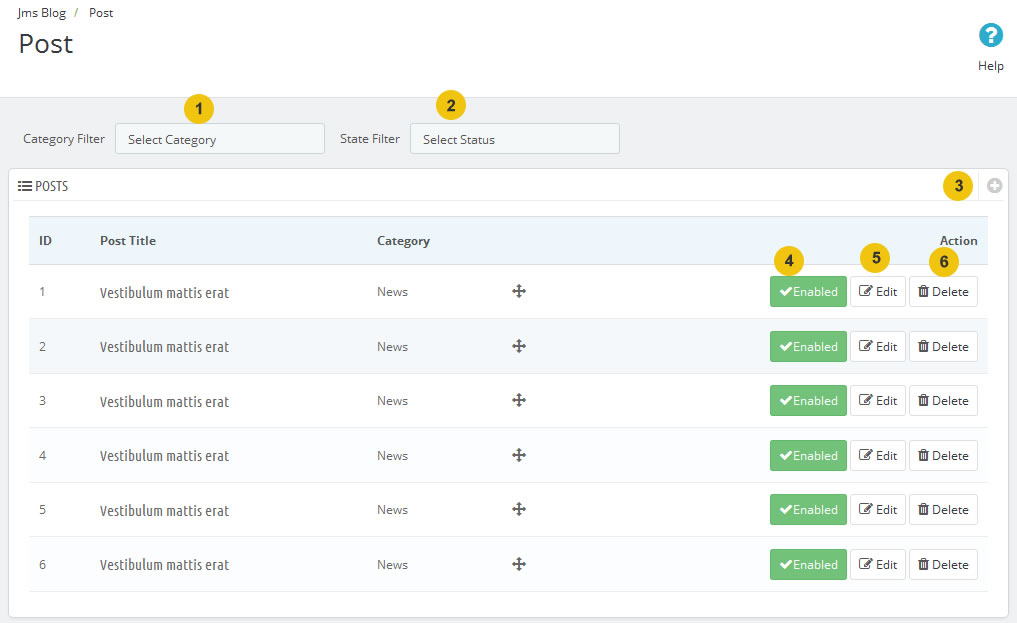The width and height of the screenshot is (1017, 623).
Task: Select title of post ID 2
Action: tap(164, 347)
